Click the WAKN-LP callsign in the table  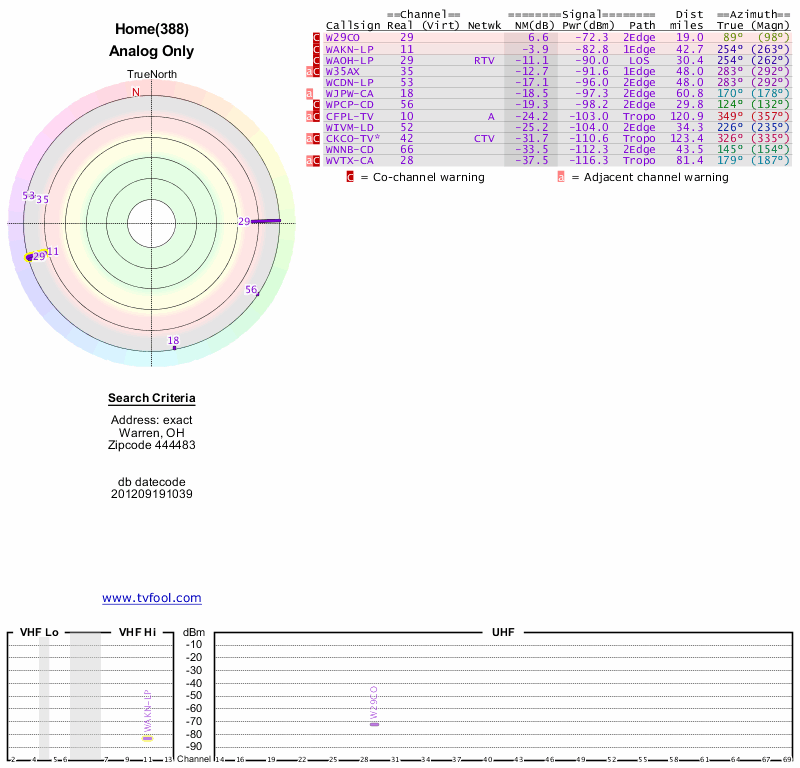click(350, 49)
